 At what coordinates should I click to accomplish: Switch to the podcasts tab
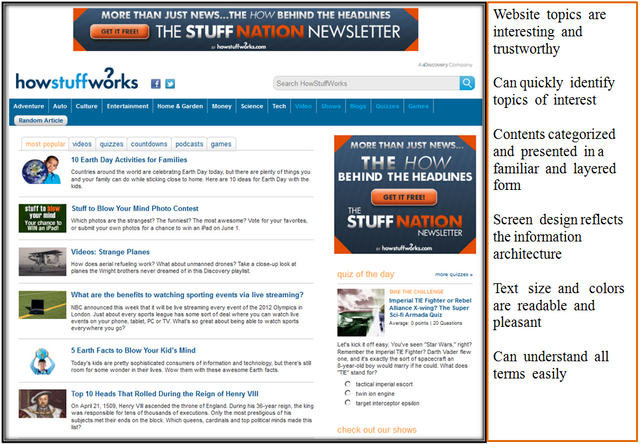coord(189,144)
